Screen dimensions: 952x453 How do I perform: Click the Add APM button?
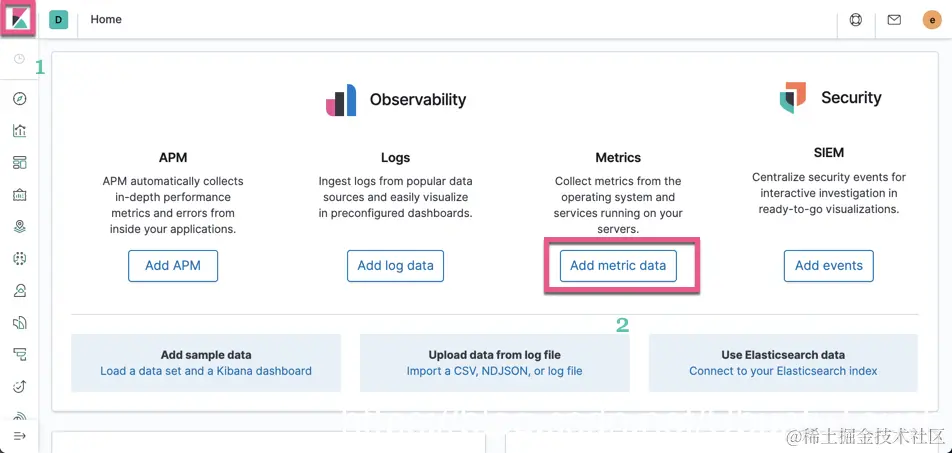173,266
